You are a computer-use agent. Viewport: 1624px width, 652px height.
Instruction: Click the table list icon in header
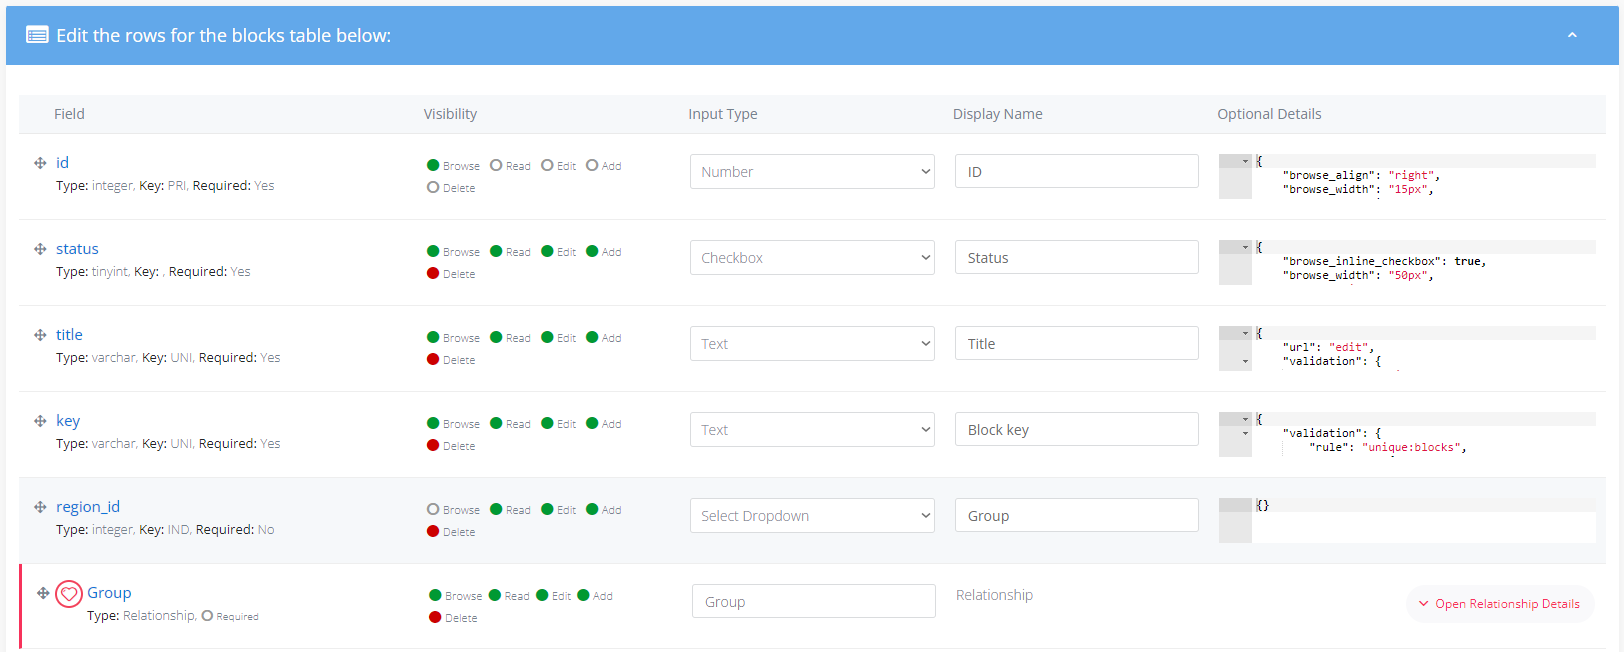click(37, 35)
